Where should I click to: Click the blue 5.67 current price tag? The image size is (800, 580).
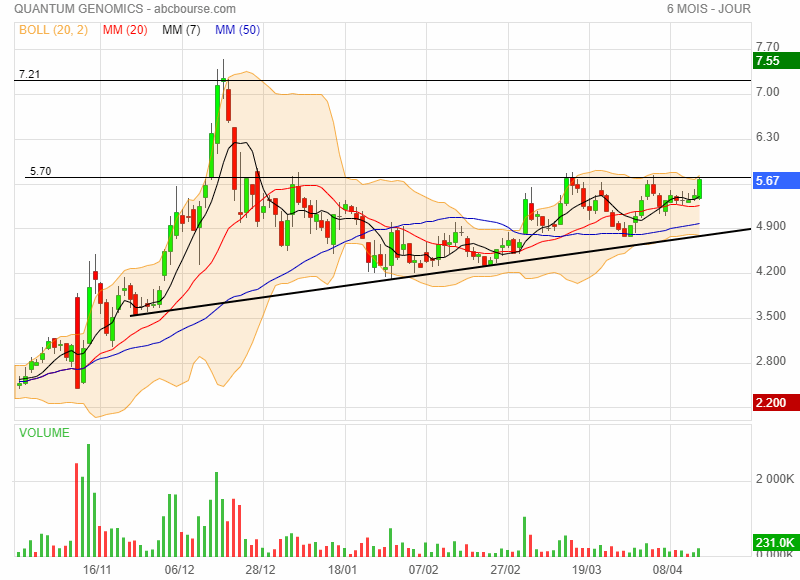(x=776, y=181)
